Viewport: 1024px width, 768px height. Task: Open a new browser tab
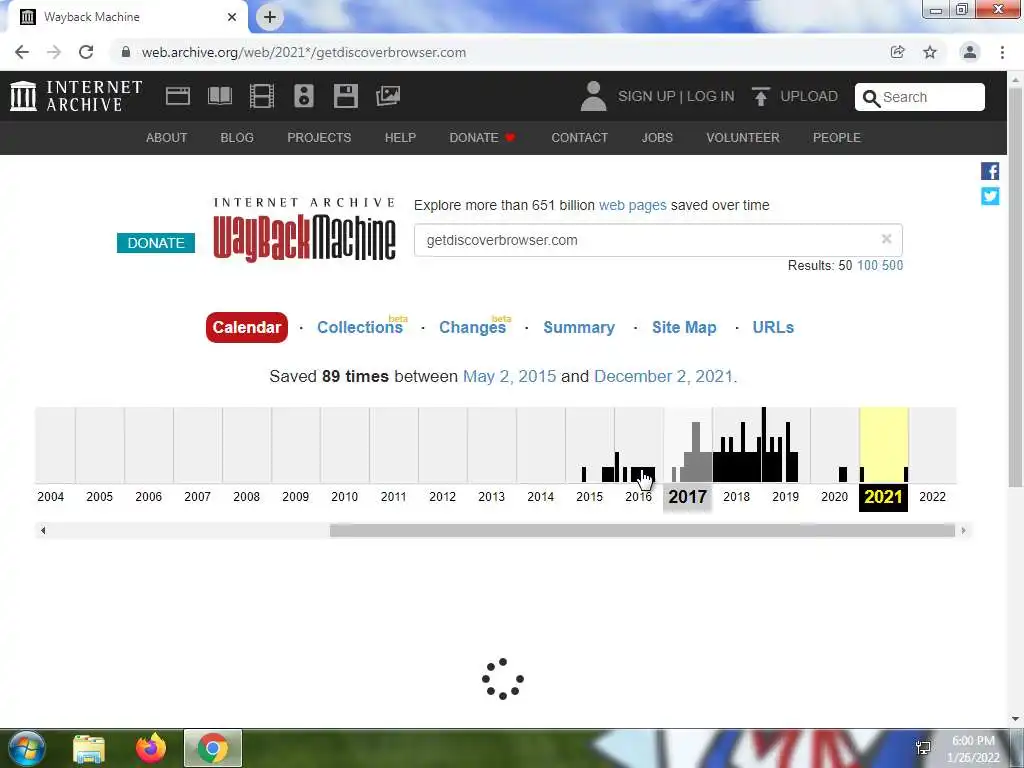(270, 17)
